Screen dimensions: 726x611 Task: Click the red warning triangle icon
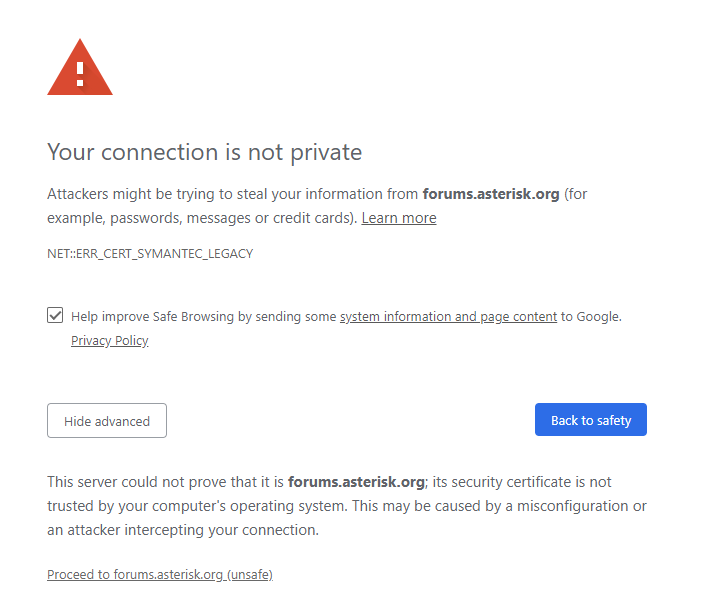point(80,68)
